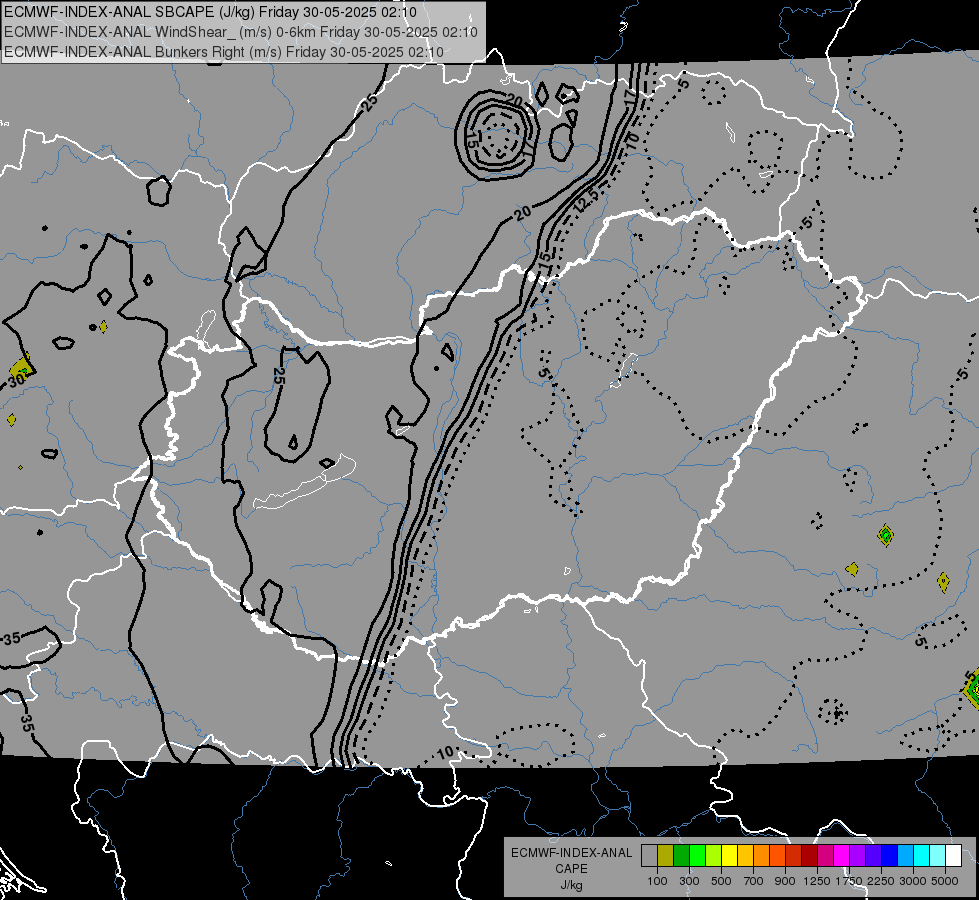Click the legend title ECMWF-INDEX-ANAL

[571, 853]
